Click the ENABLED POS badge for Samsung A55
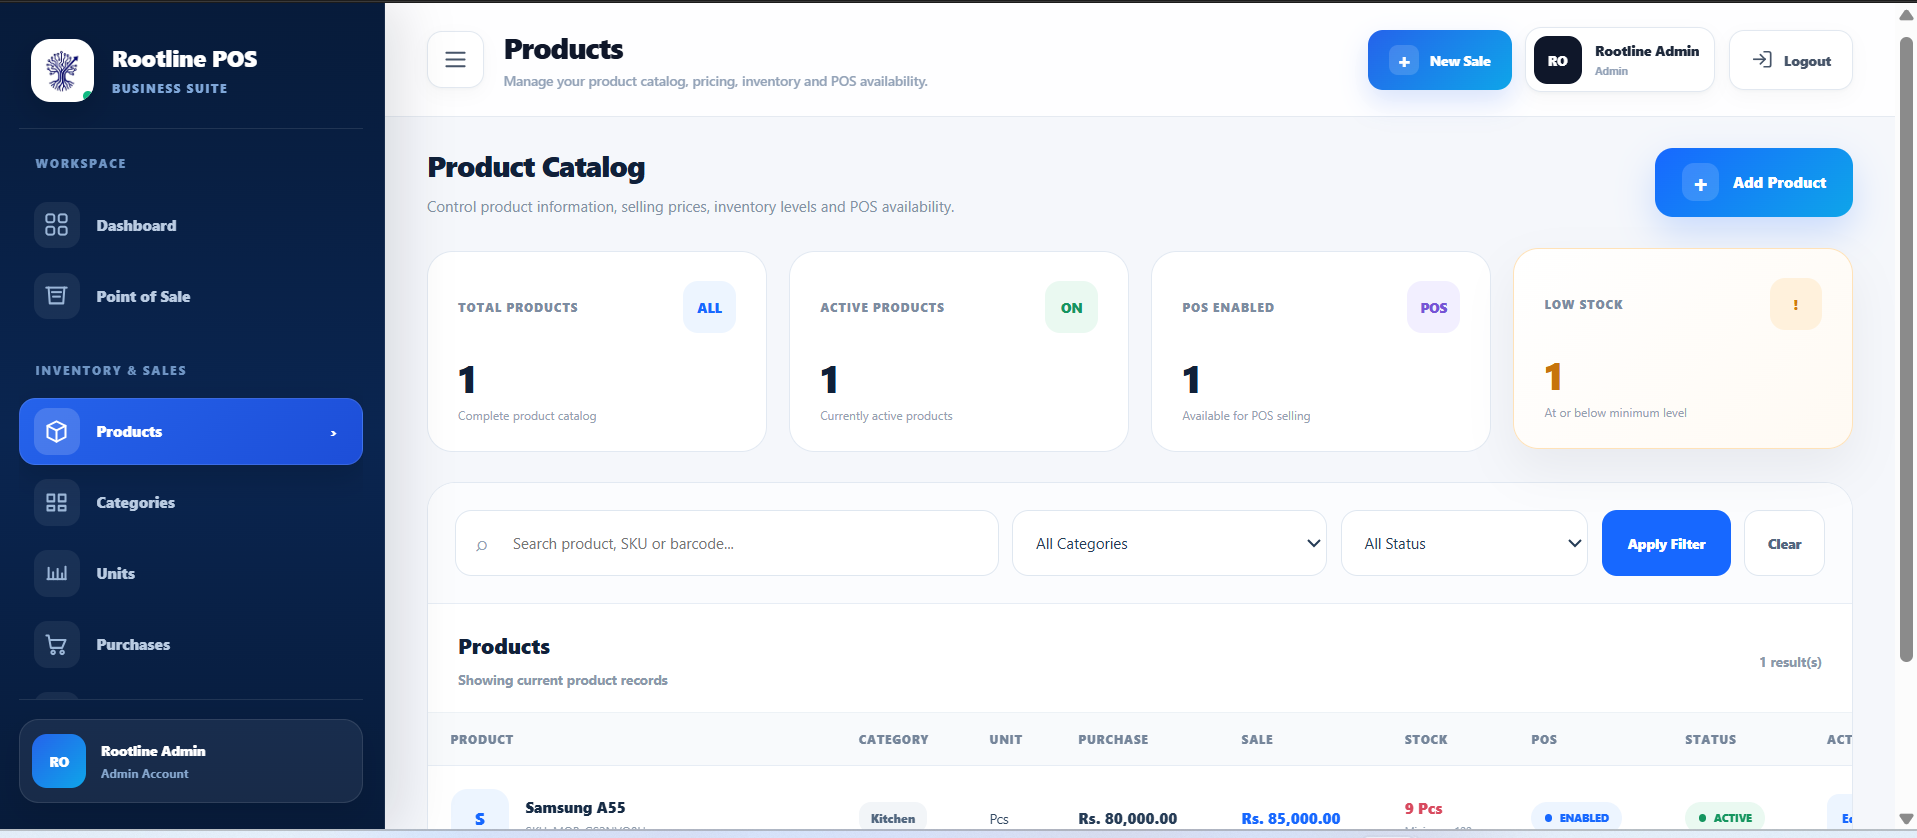 click(1576, 817)
